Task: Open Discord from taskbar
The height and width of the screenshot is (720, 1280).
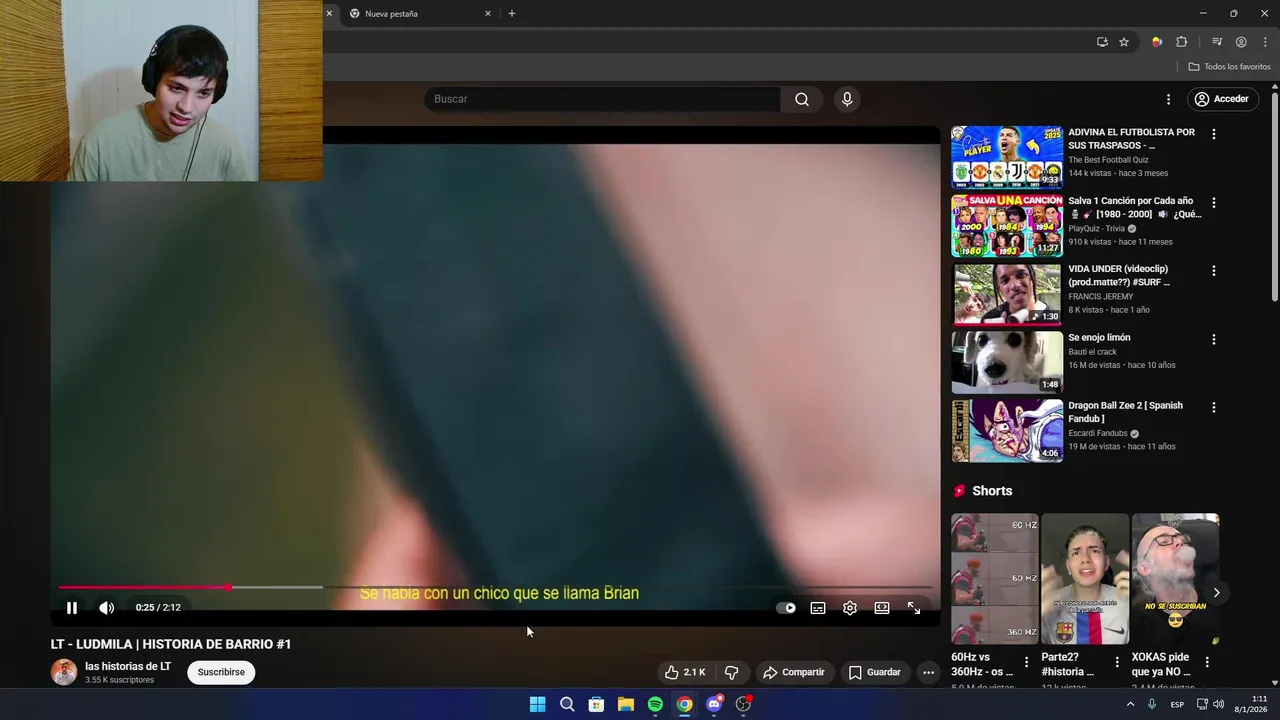Action: click(714, 704)
